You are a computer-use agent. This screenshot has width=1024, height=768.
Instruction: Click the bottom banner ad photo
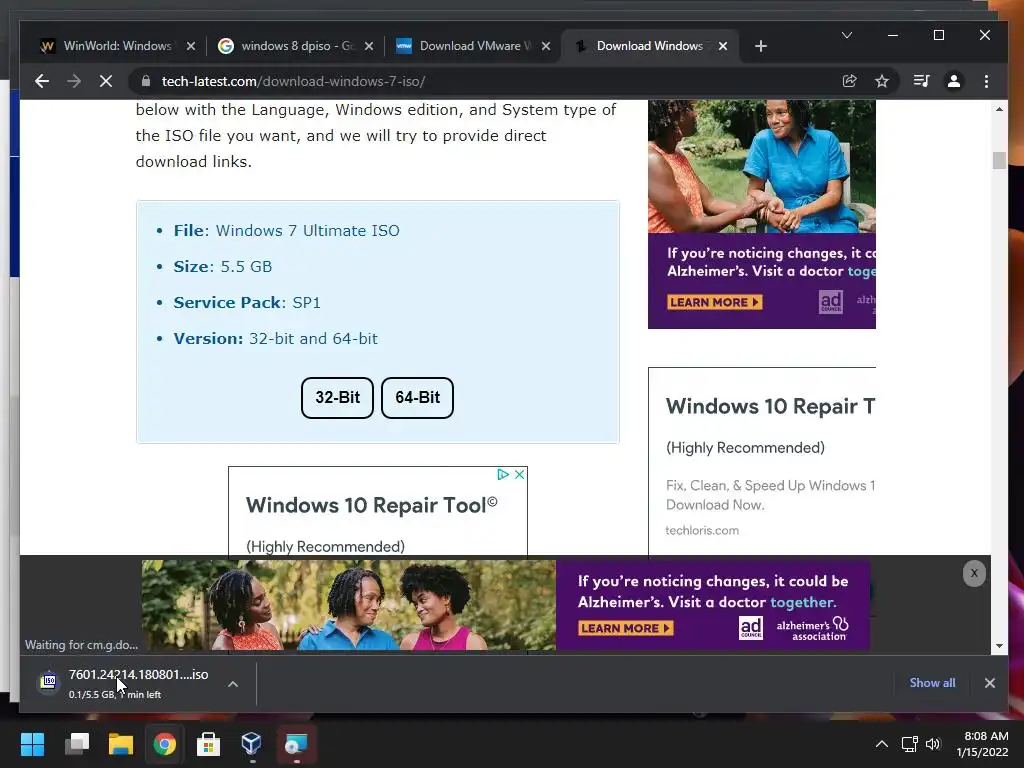click(x=349, y=605)
